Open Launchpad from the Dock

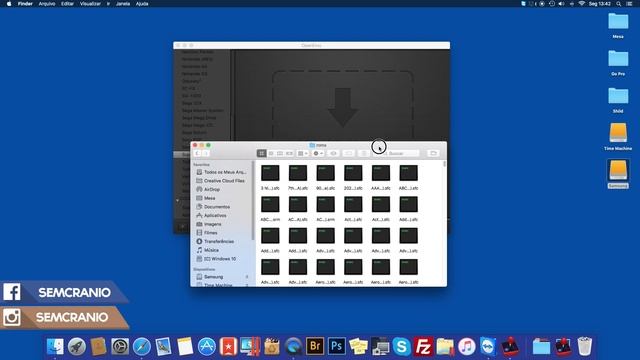click(x=77, y=347)
